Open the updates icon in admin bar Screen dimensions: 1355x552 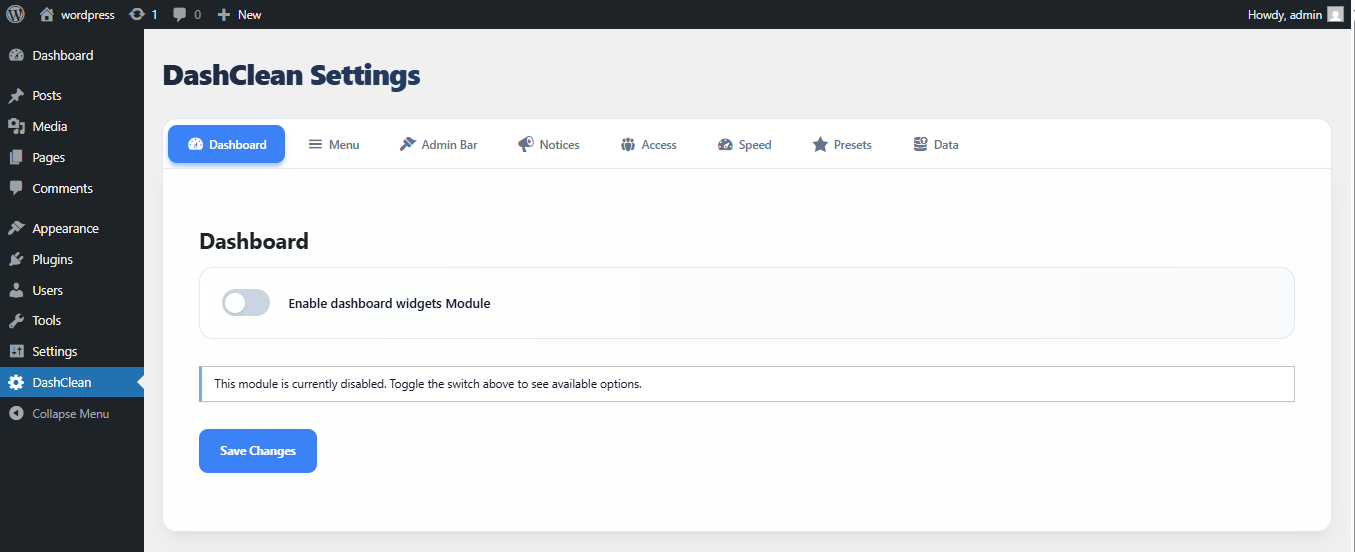coord(137,15)
